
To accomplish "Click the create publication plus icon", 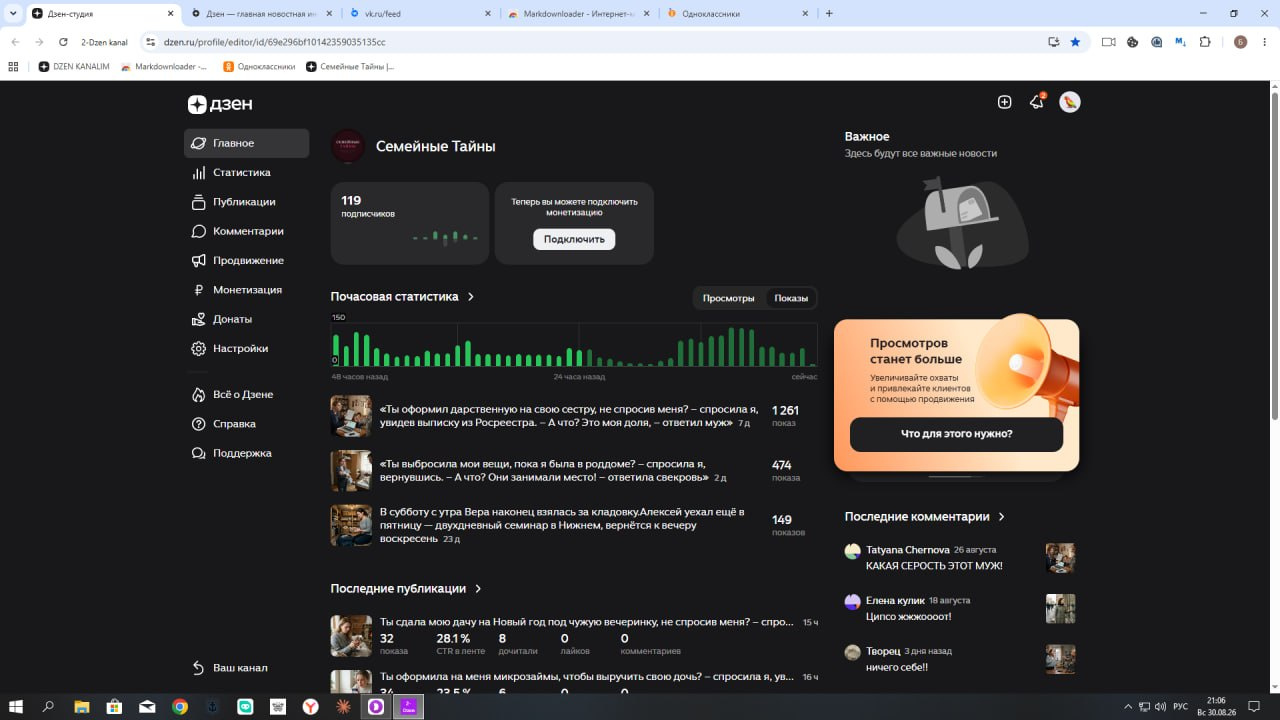I will [x=1005, y=102].
